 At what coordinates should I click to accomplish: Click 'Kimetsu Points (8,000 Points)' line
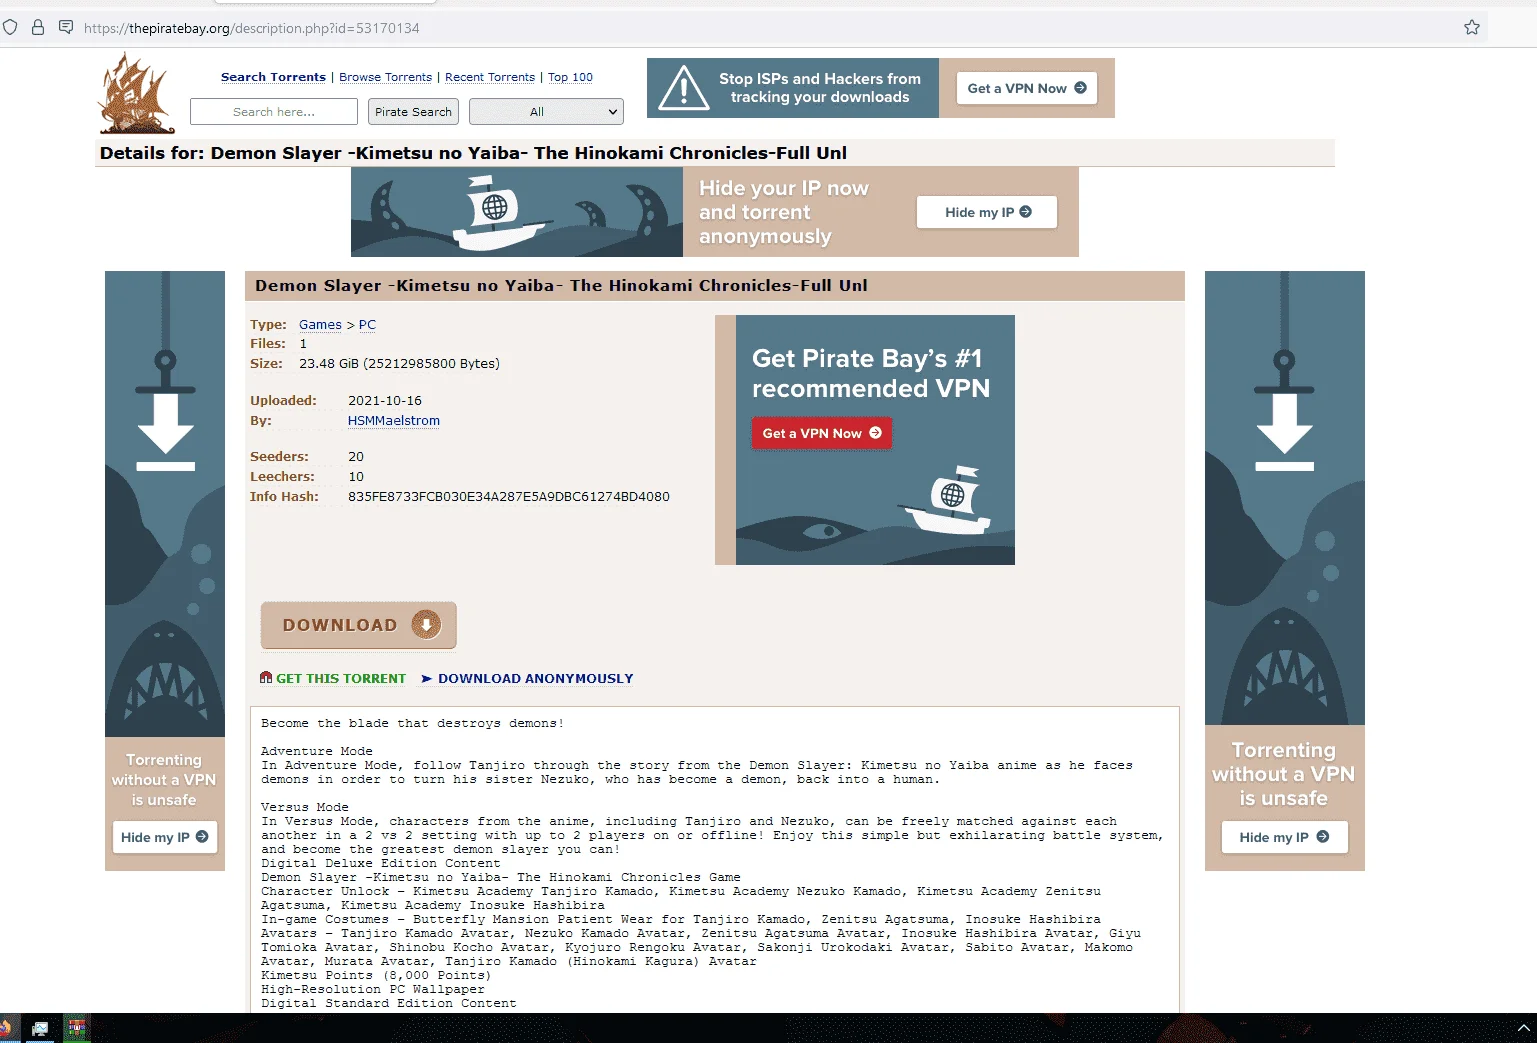point(376,975)
